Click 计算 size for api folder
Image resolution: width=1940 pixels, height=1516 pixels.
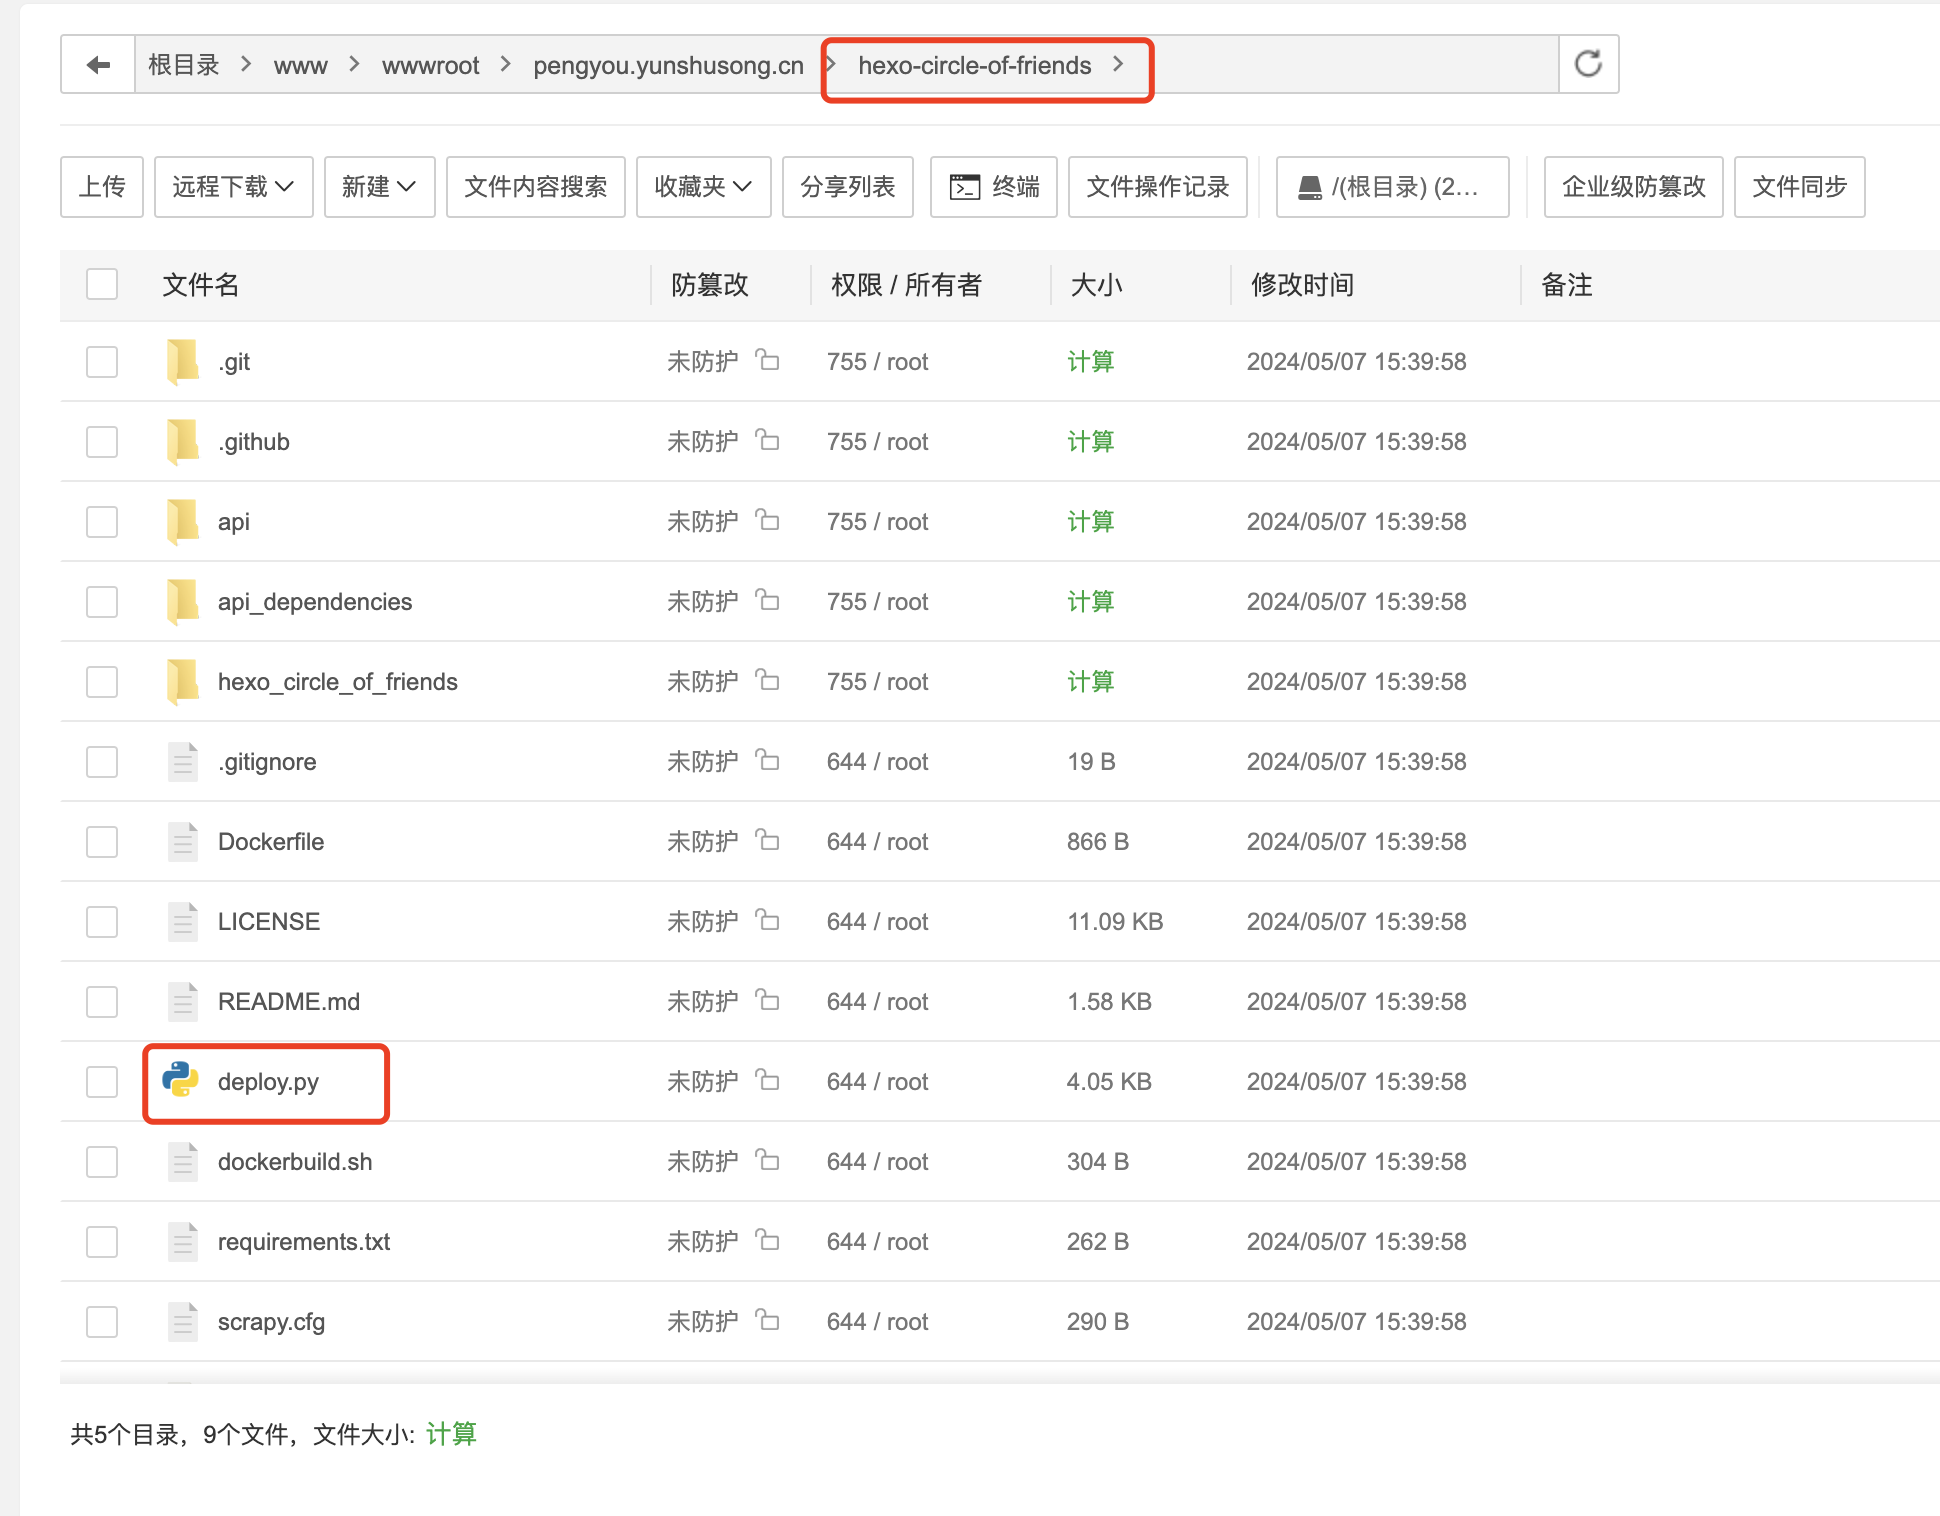coord(1090,521)
